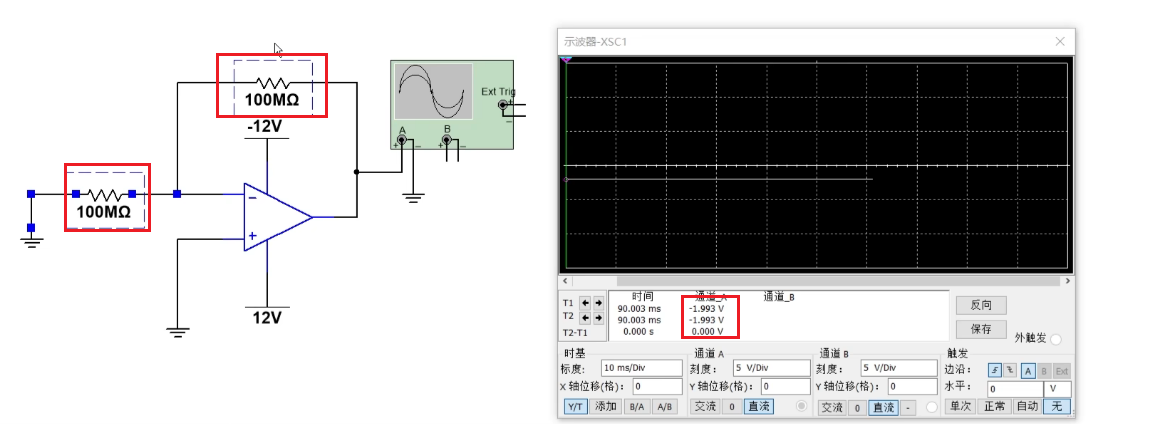Move cursor T1 left with arrow
Screen dimensions: 1158x424
click(x=584, y=303)
